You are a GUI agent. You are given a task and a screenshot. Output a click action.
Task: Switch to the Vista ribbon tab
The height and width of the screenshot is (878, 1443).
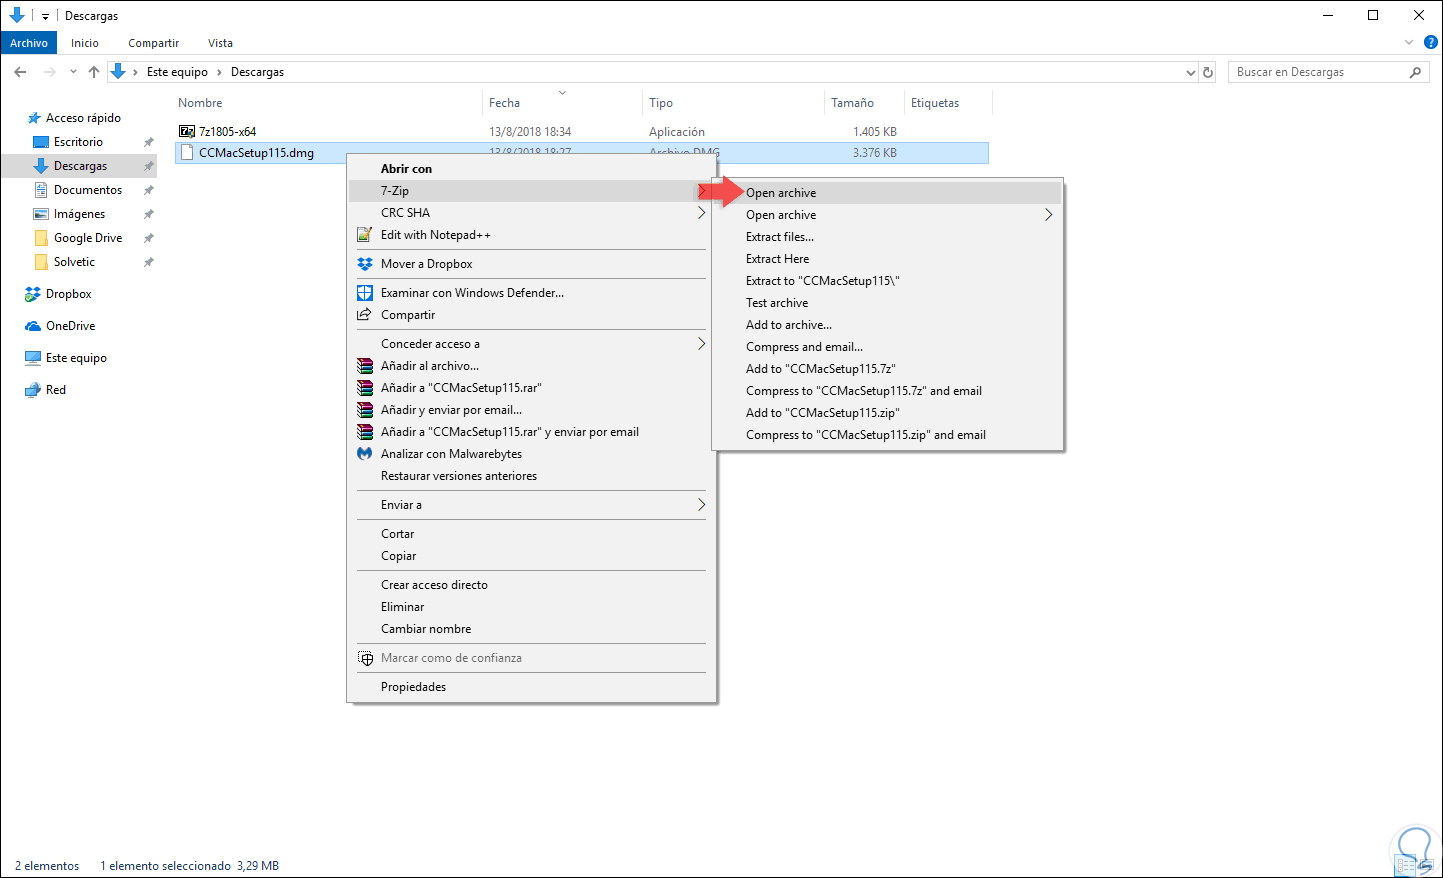220,43
